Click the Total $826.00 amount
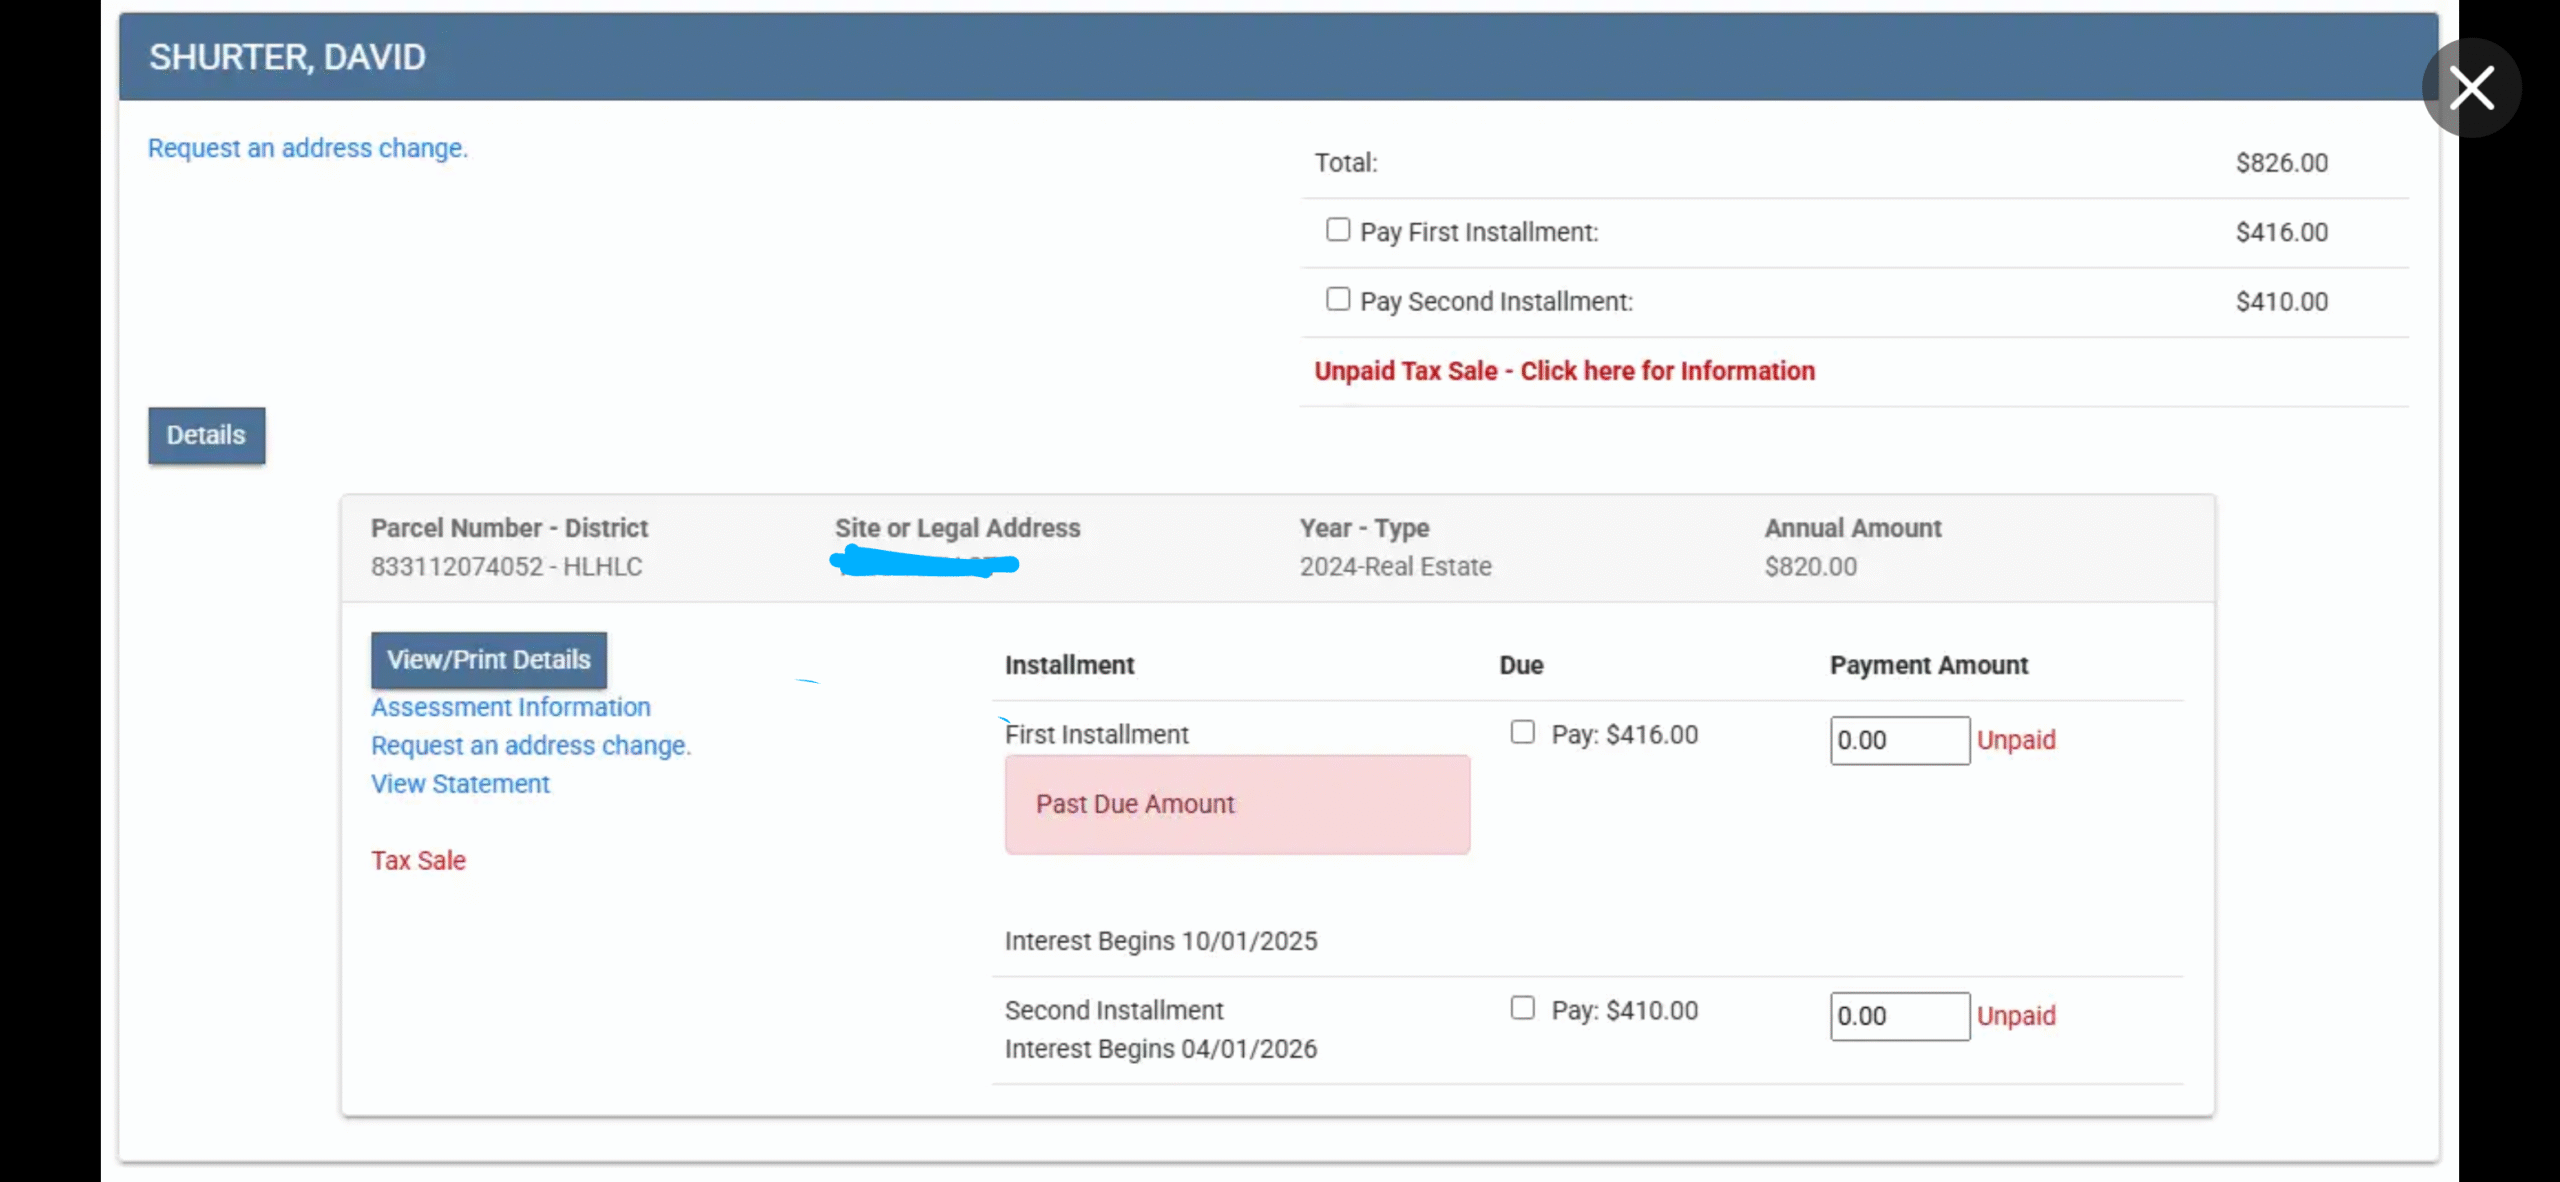2560x1182 pixels. [2281, 163]
